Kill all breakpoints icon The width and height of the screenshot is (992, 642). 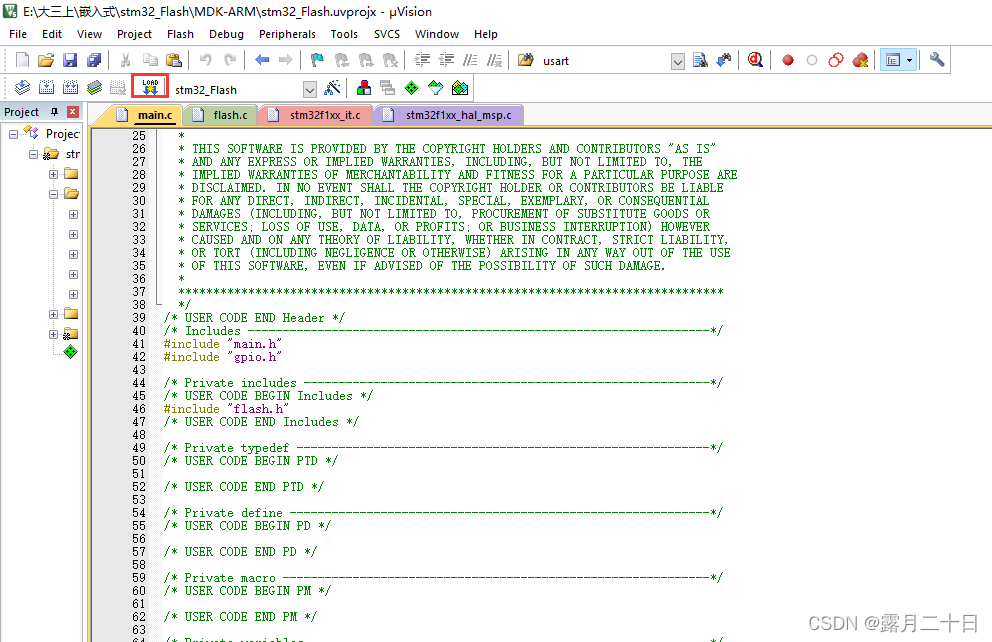pyautogui.click(x=860, y=60)
